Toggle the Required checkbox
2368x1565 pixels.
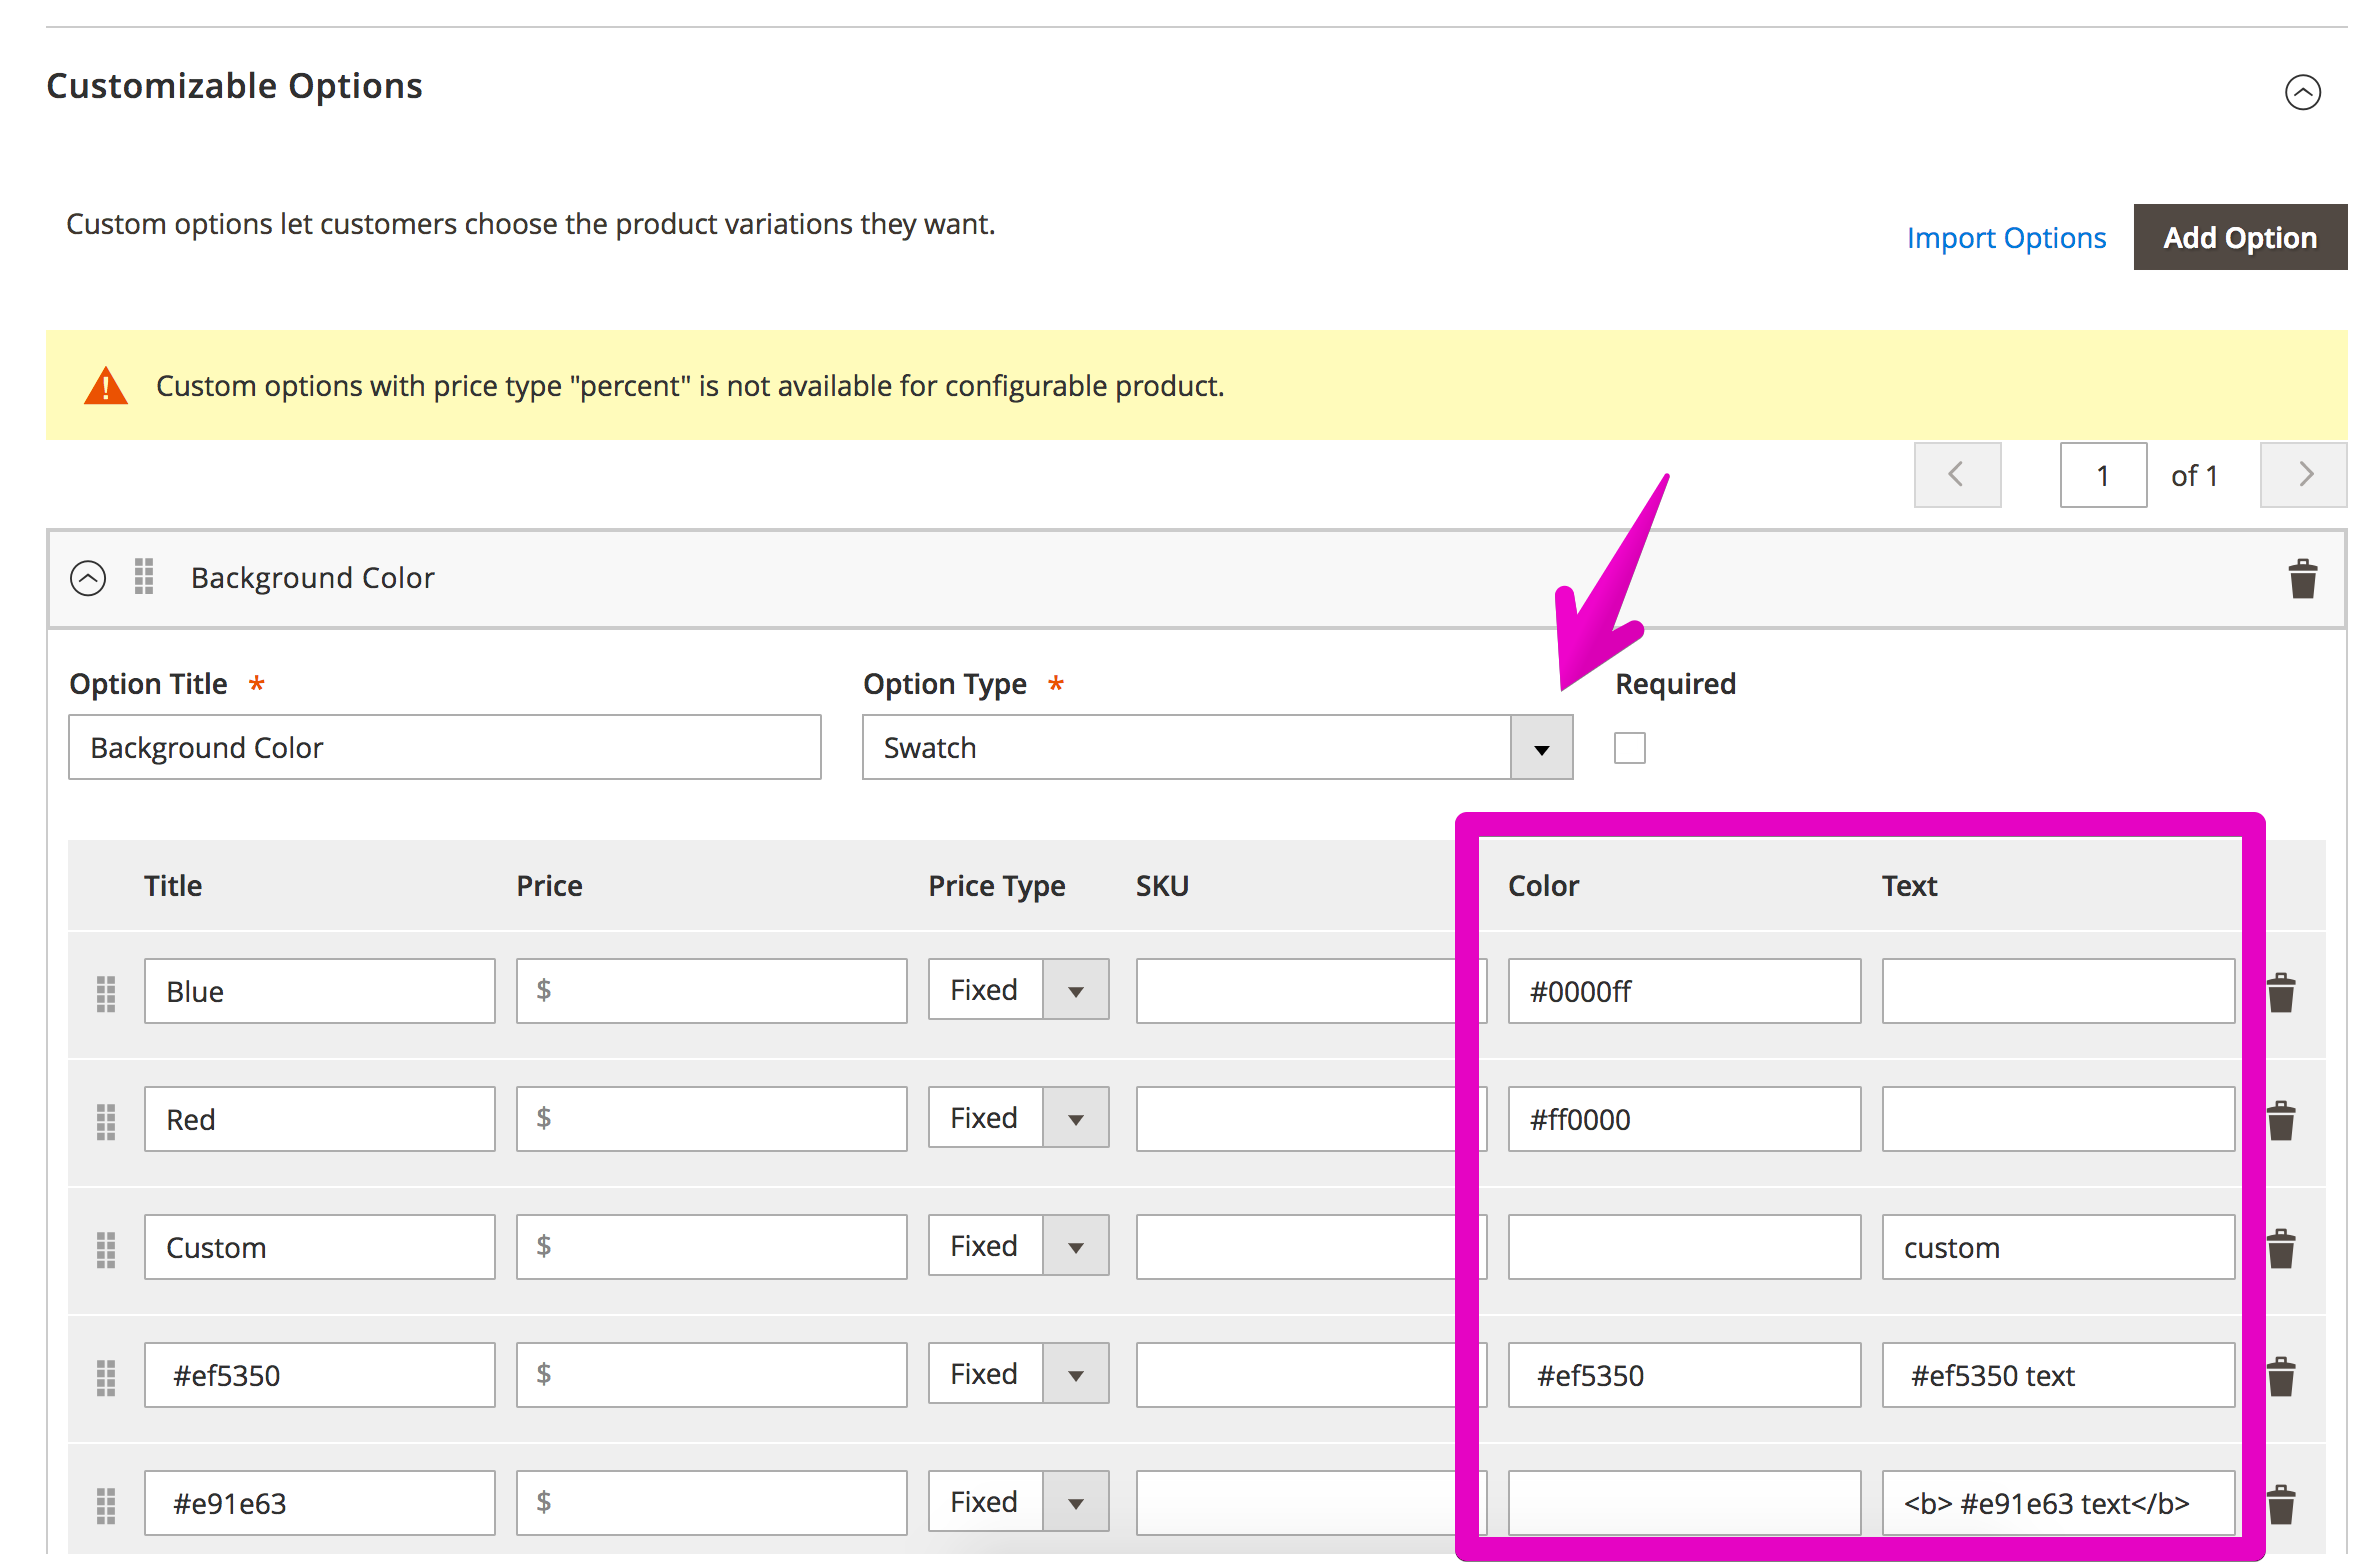[x=1630, y=748]
